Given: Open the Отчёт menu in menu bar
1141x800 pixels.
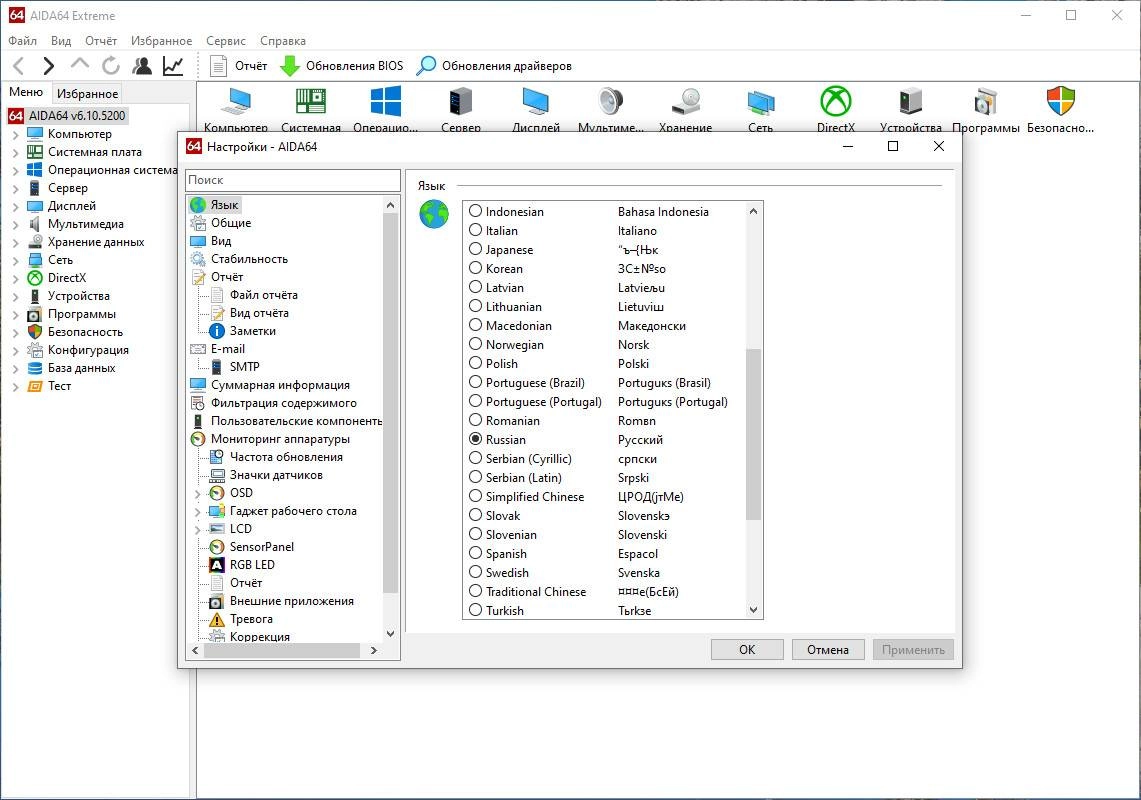Looking at the screenshot, I should click(100, 41).
